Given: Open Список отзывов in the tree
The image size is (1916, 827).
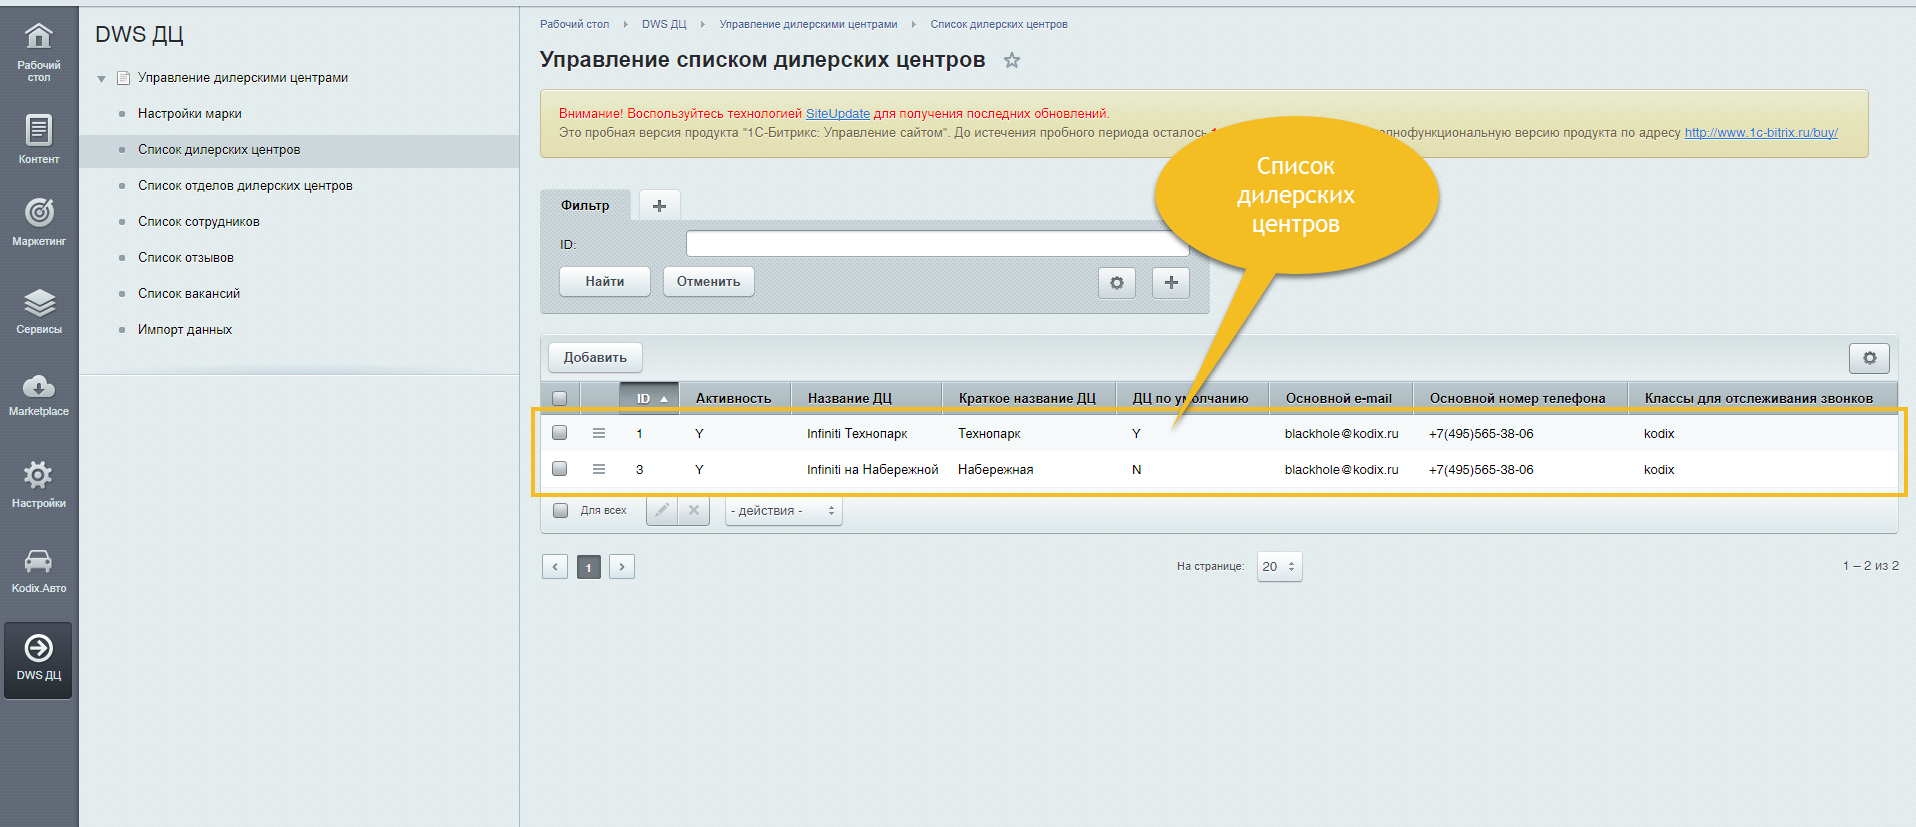Looking at the screenshot, I should pos(186,258).
